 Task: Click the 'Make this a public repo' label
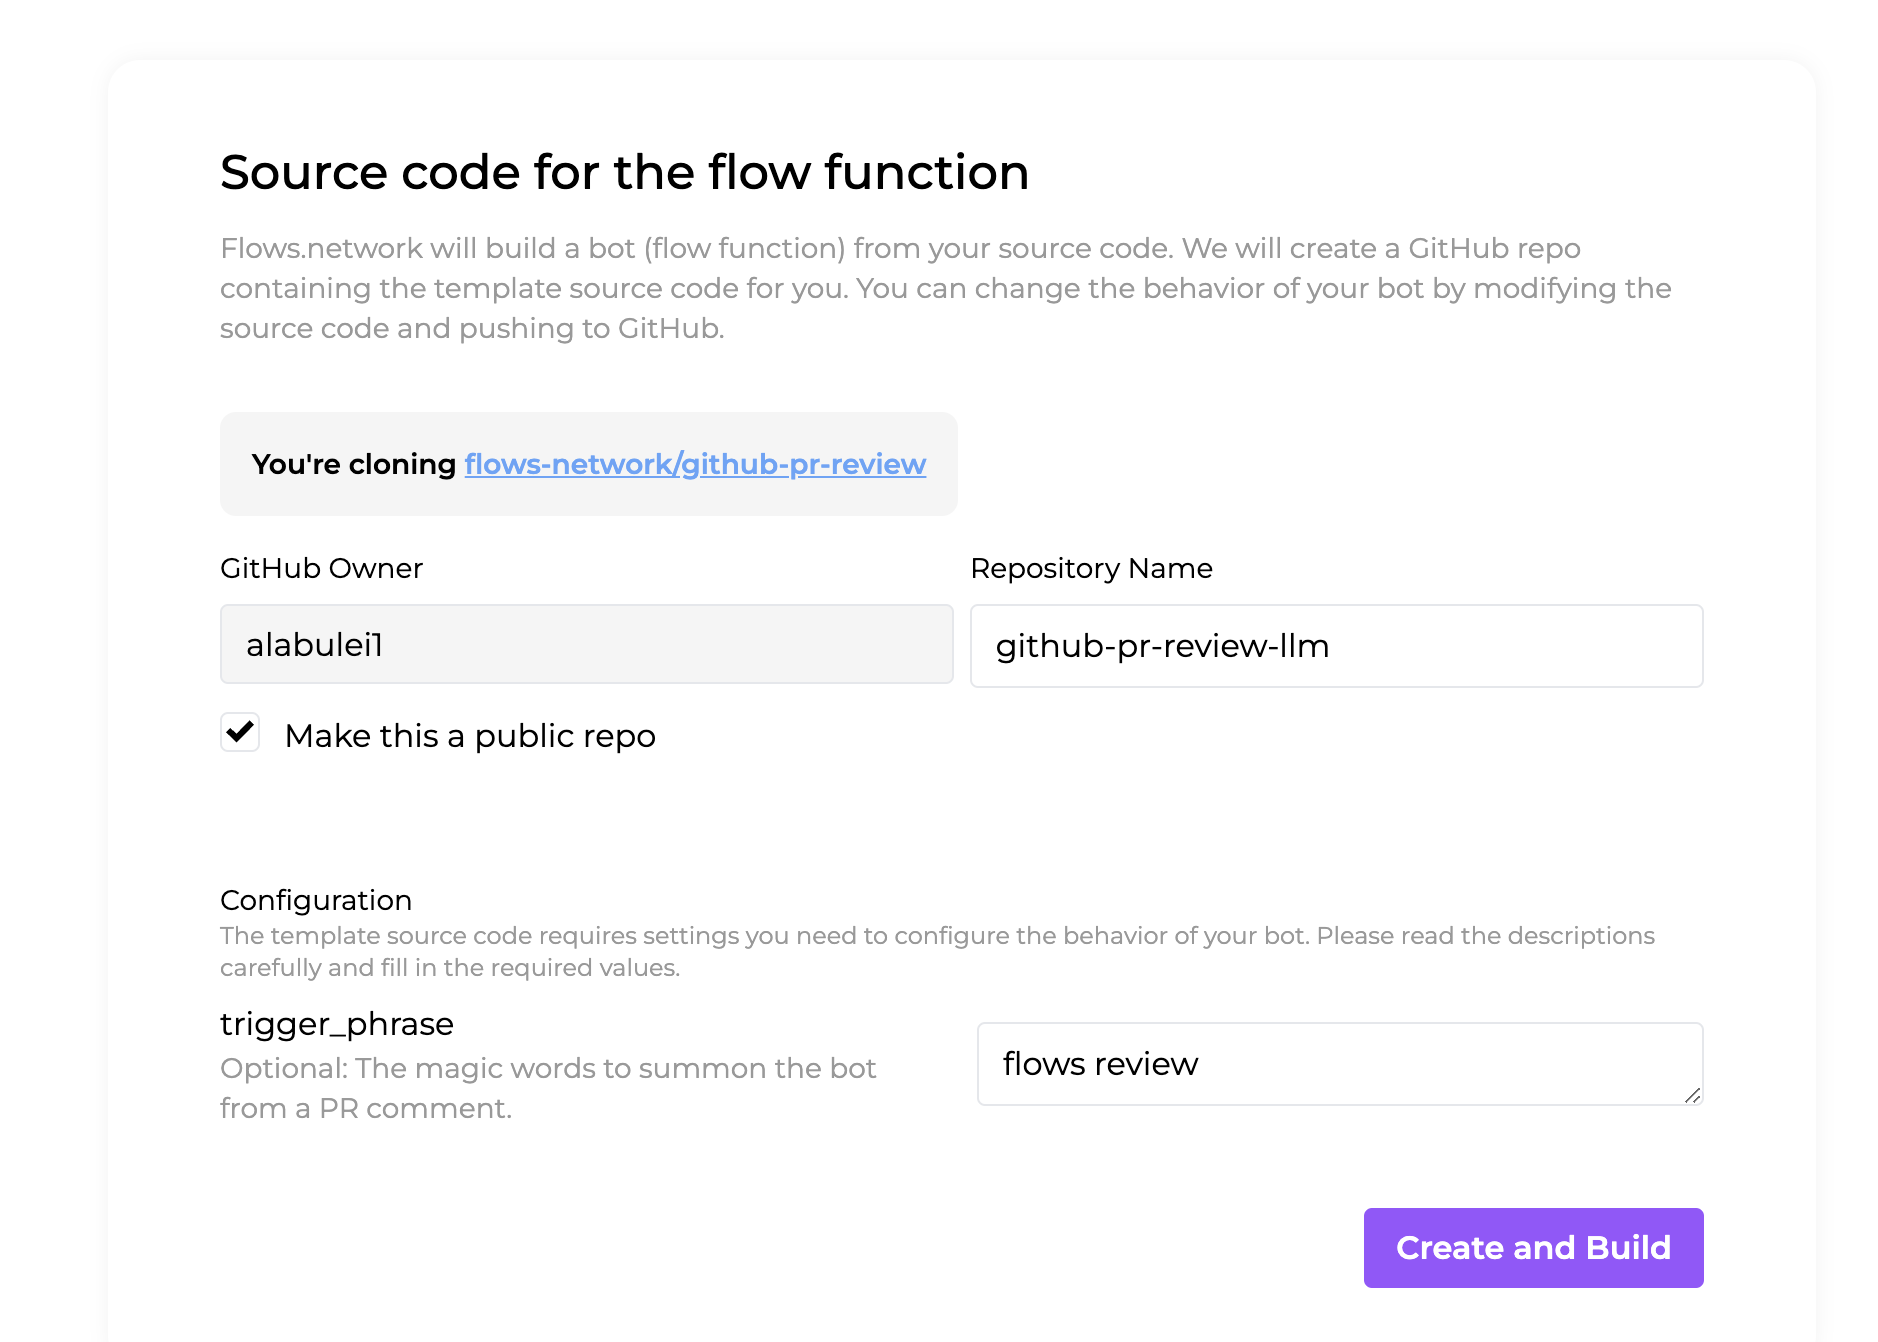coord(470,736)
